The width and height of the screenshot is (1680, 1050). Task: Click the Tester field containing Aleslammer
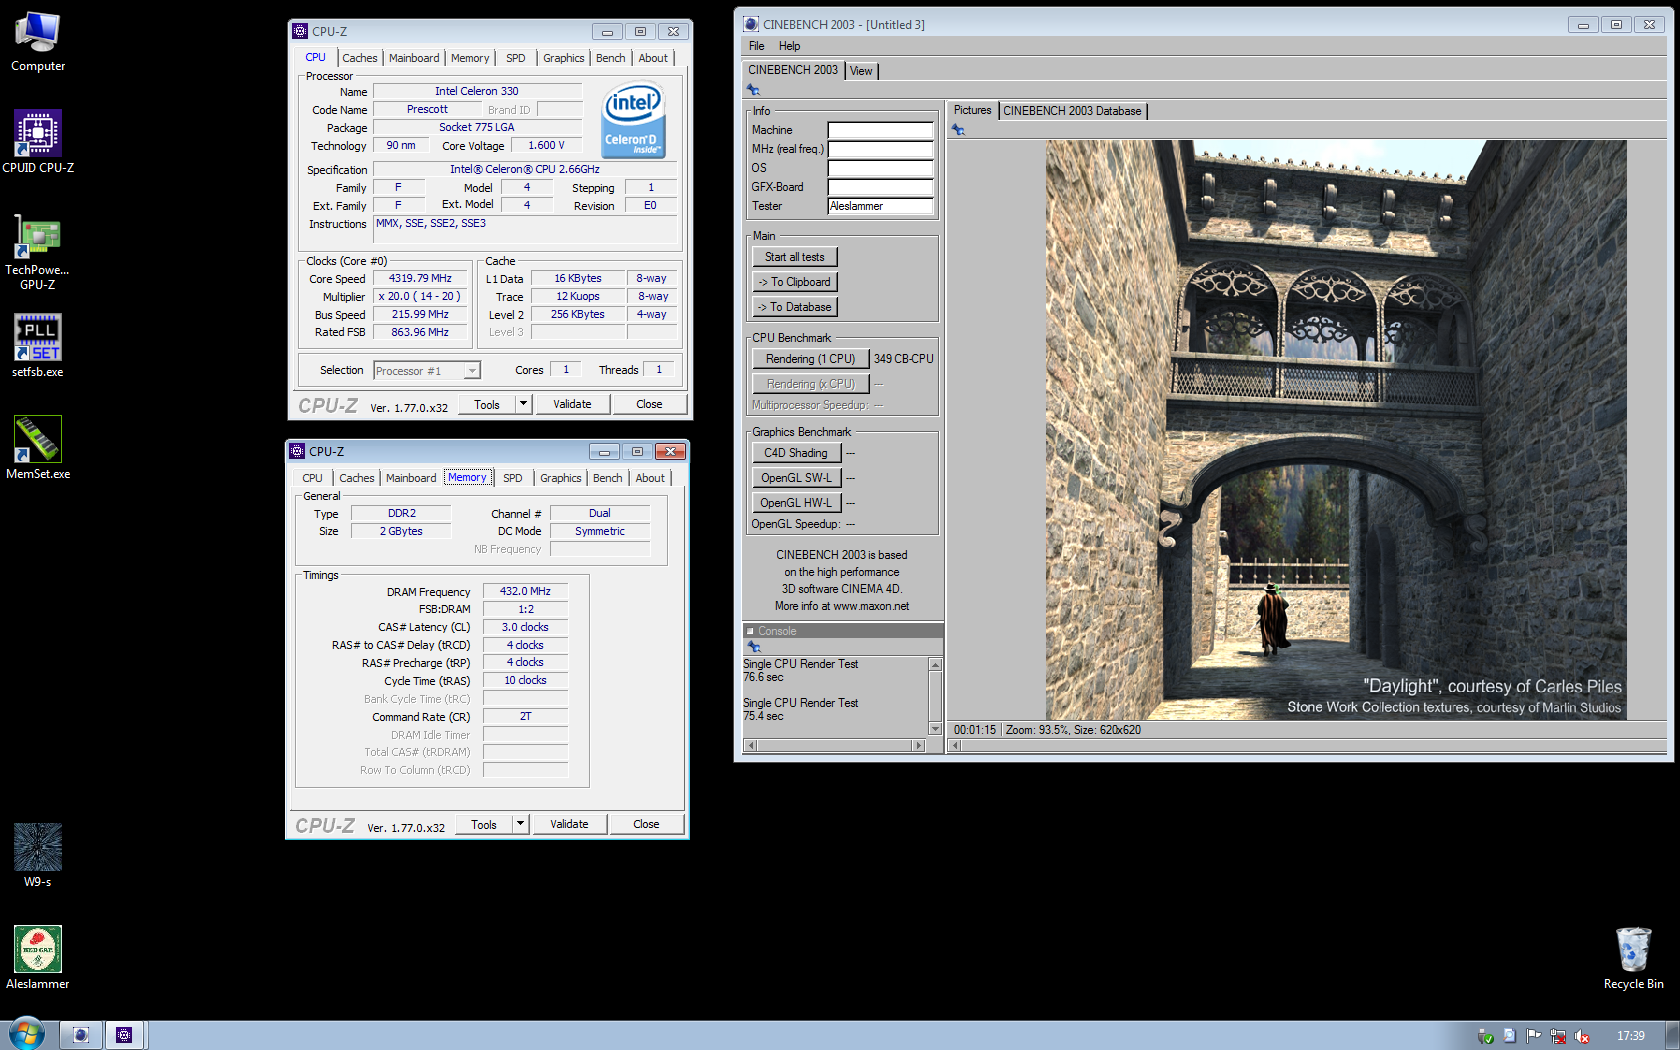[881, 206]
